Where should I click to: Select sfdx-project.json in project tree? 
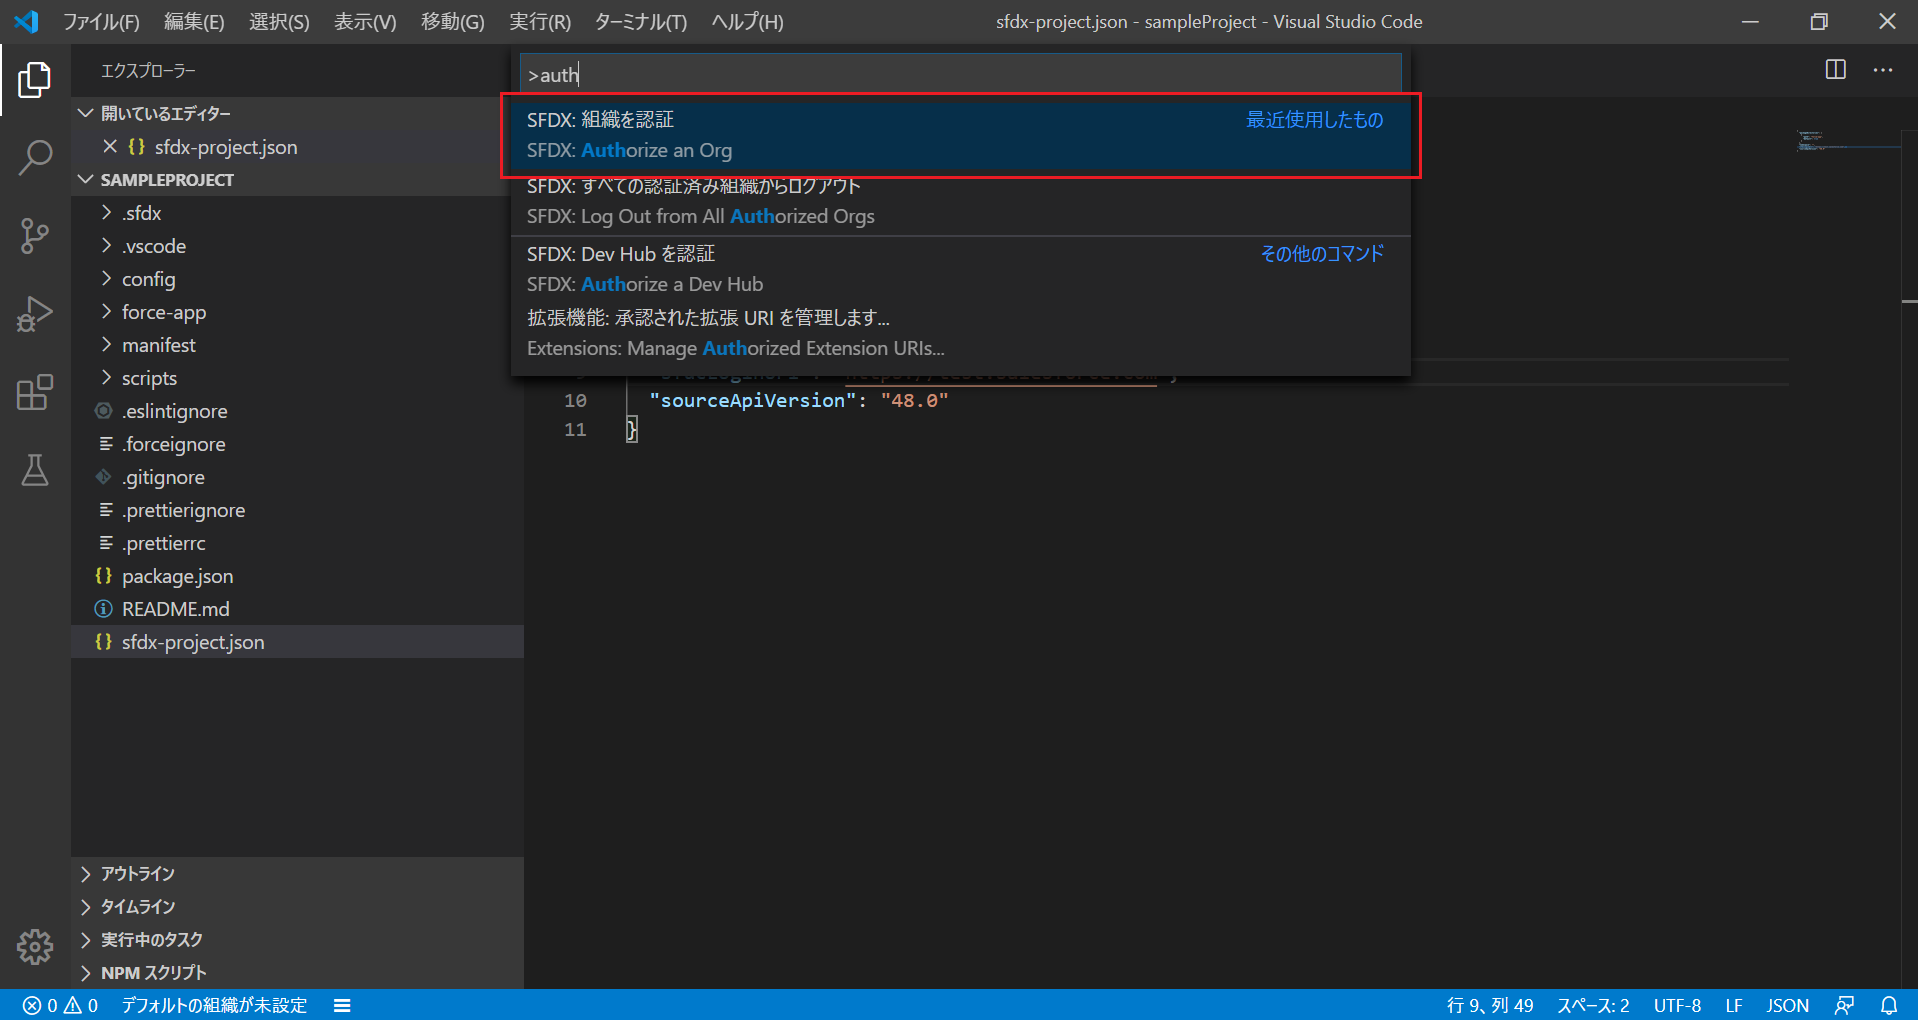(297, 642)
